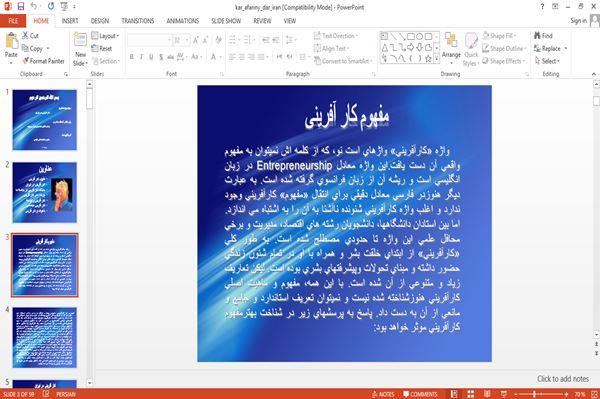Image resolution: width=600 pixels, height=399 pixels.
Task: Click the Redo button in quick access toolbar
Action: 51,7
